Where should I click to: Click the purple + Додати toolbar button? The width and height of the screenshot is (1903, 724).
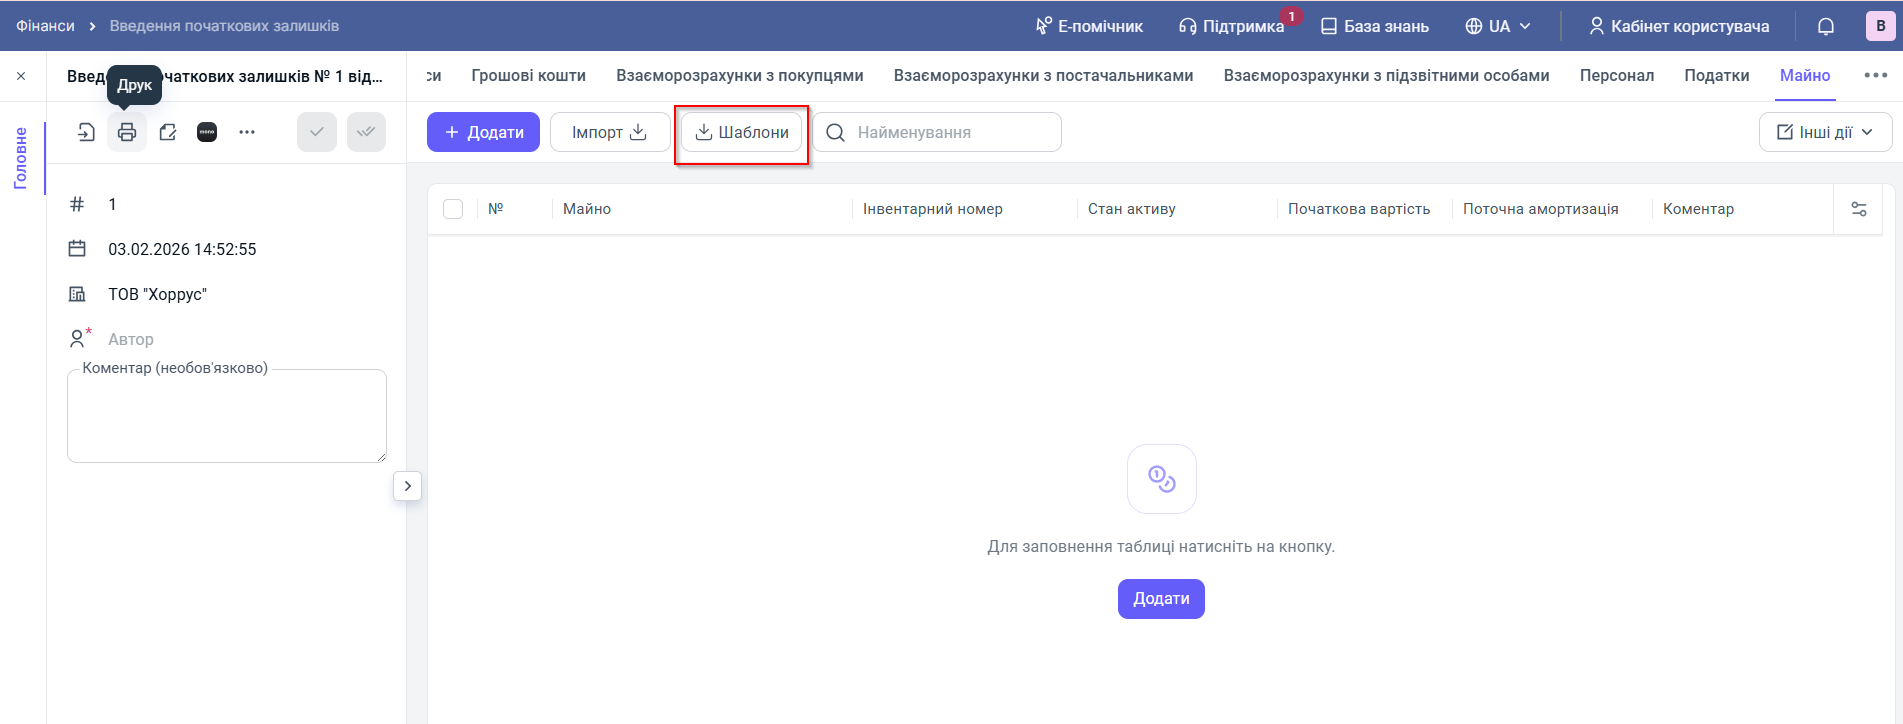[x=483, y=132]
